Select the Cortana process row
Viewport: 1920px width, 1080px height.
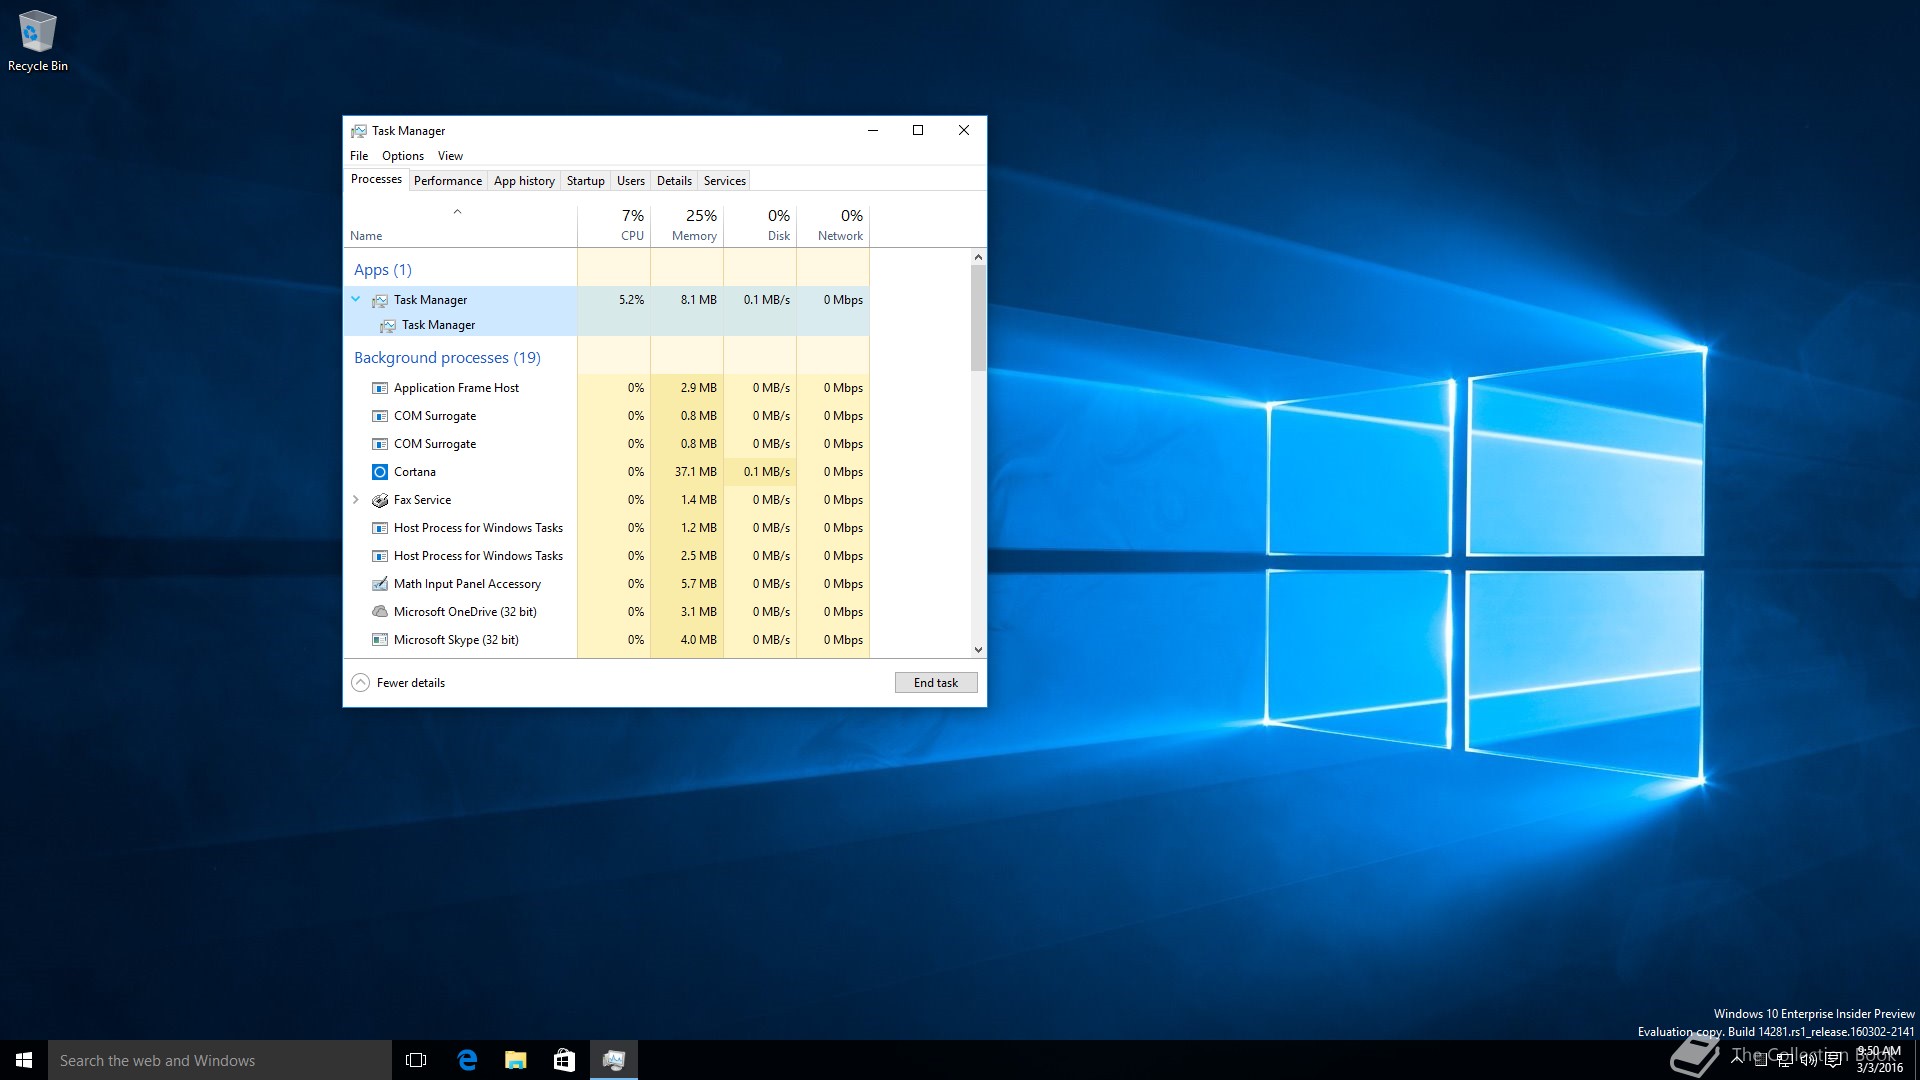tap(607, 472)
